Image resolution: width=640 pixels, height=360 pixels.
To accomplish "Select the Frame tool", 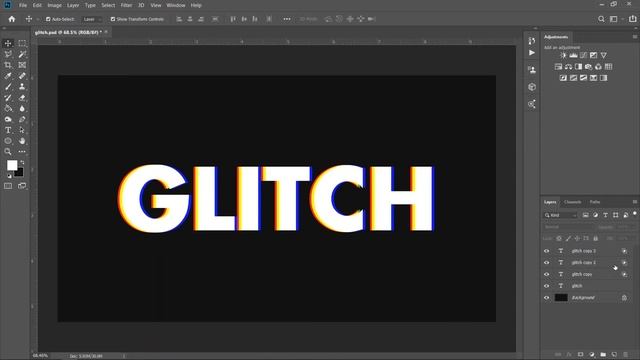I will (x=22, y=65).
